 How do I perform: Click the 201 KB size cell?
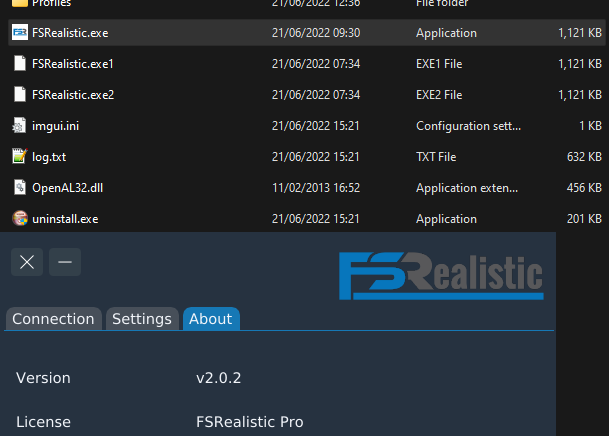point(584,219)
